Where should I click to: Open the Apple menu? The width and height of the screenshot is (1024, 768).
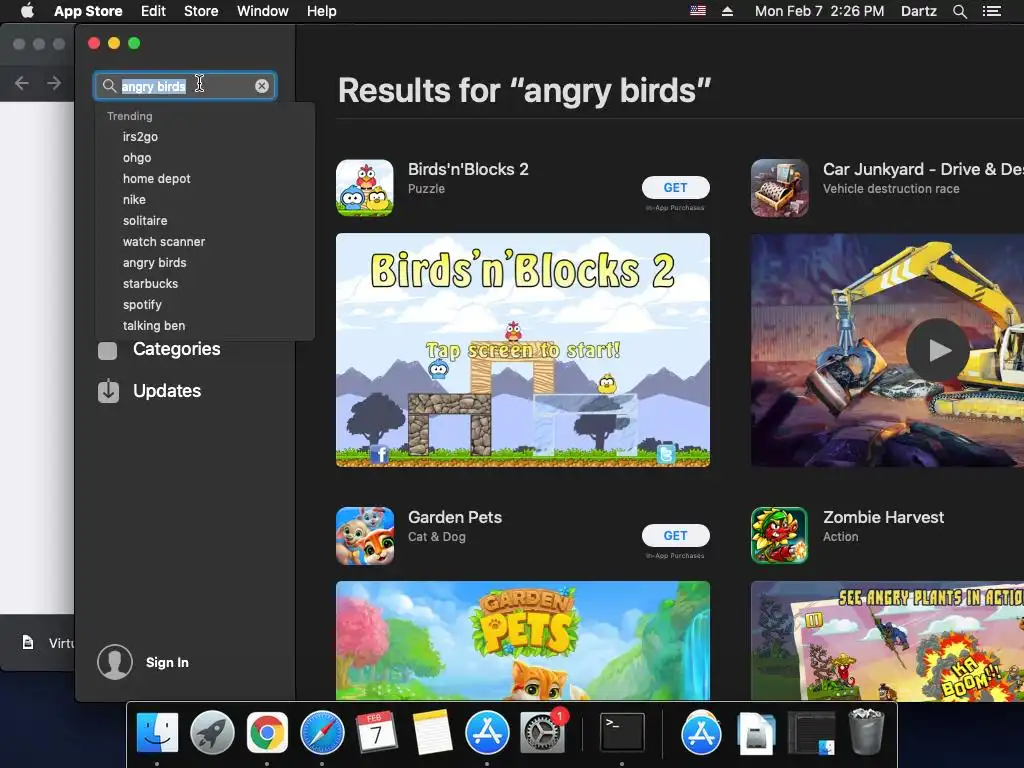(27, 11)
